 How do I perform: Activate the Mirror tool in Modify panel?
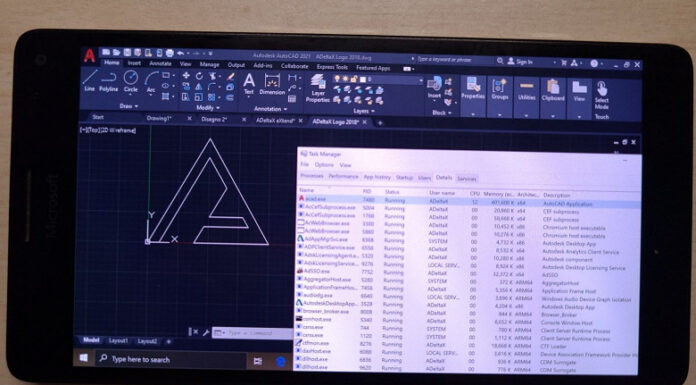coord(199,87)
